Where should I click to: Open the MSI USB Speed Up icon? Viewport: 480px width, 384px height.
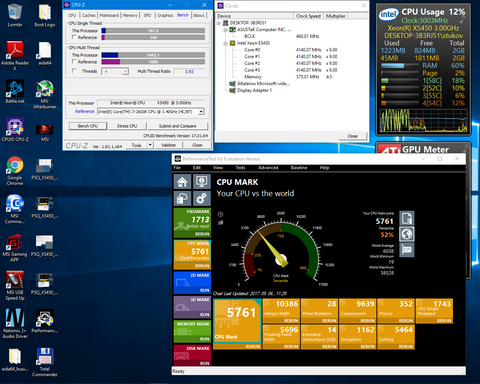click(15, 286)
